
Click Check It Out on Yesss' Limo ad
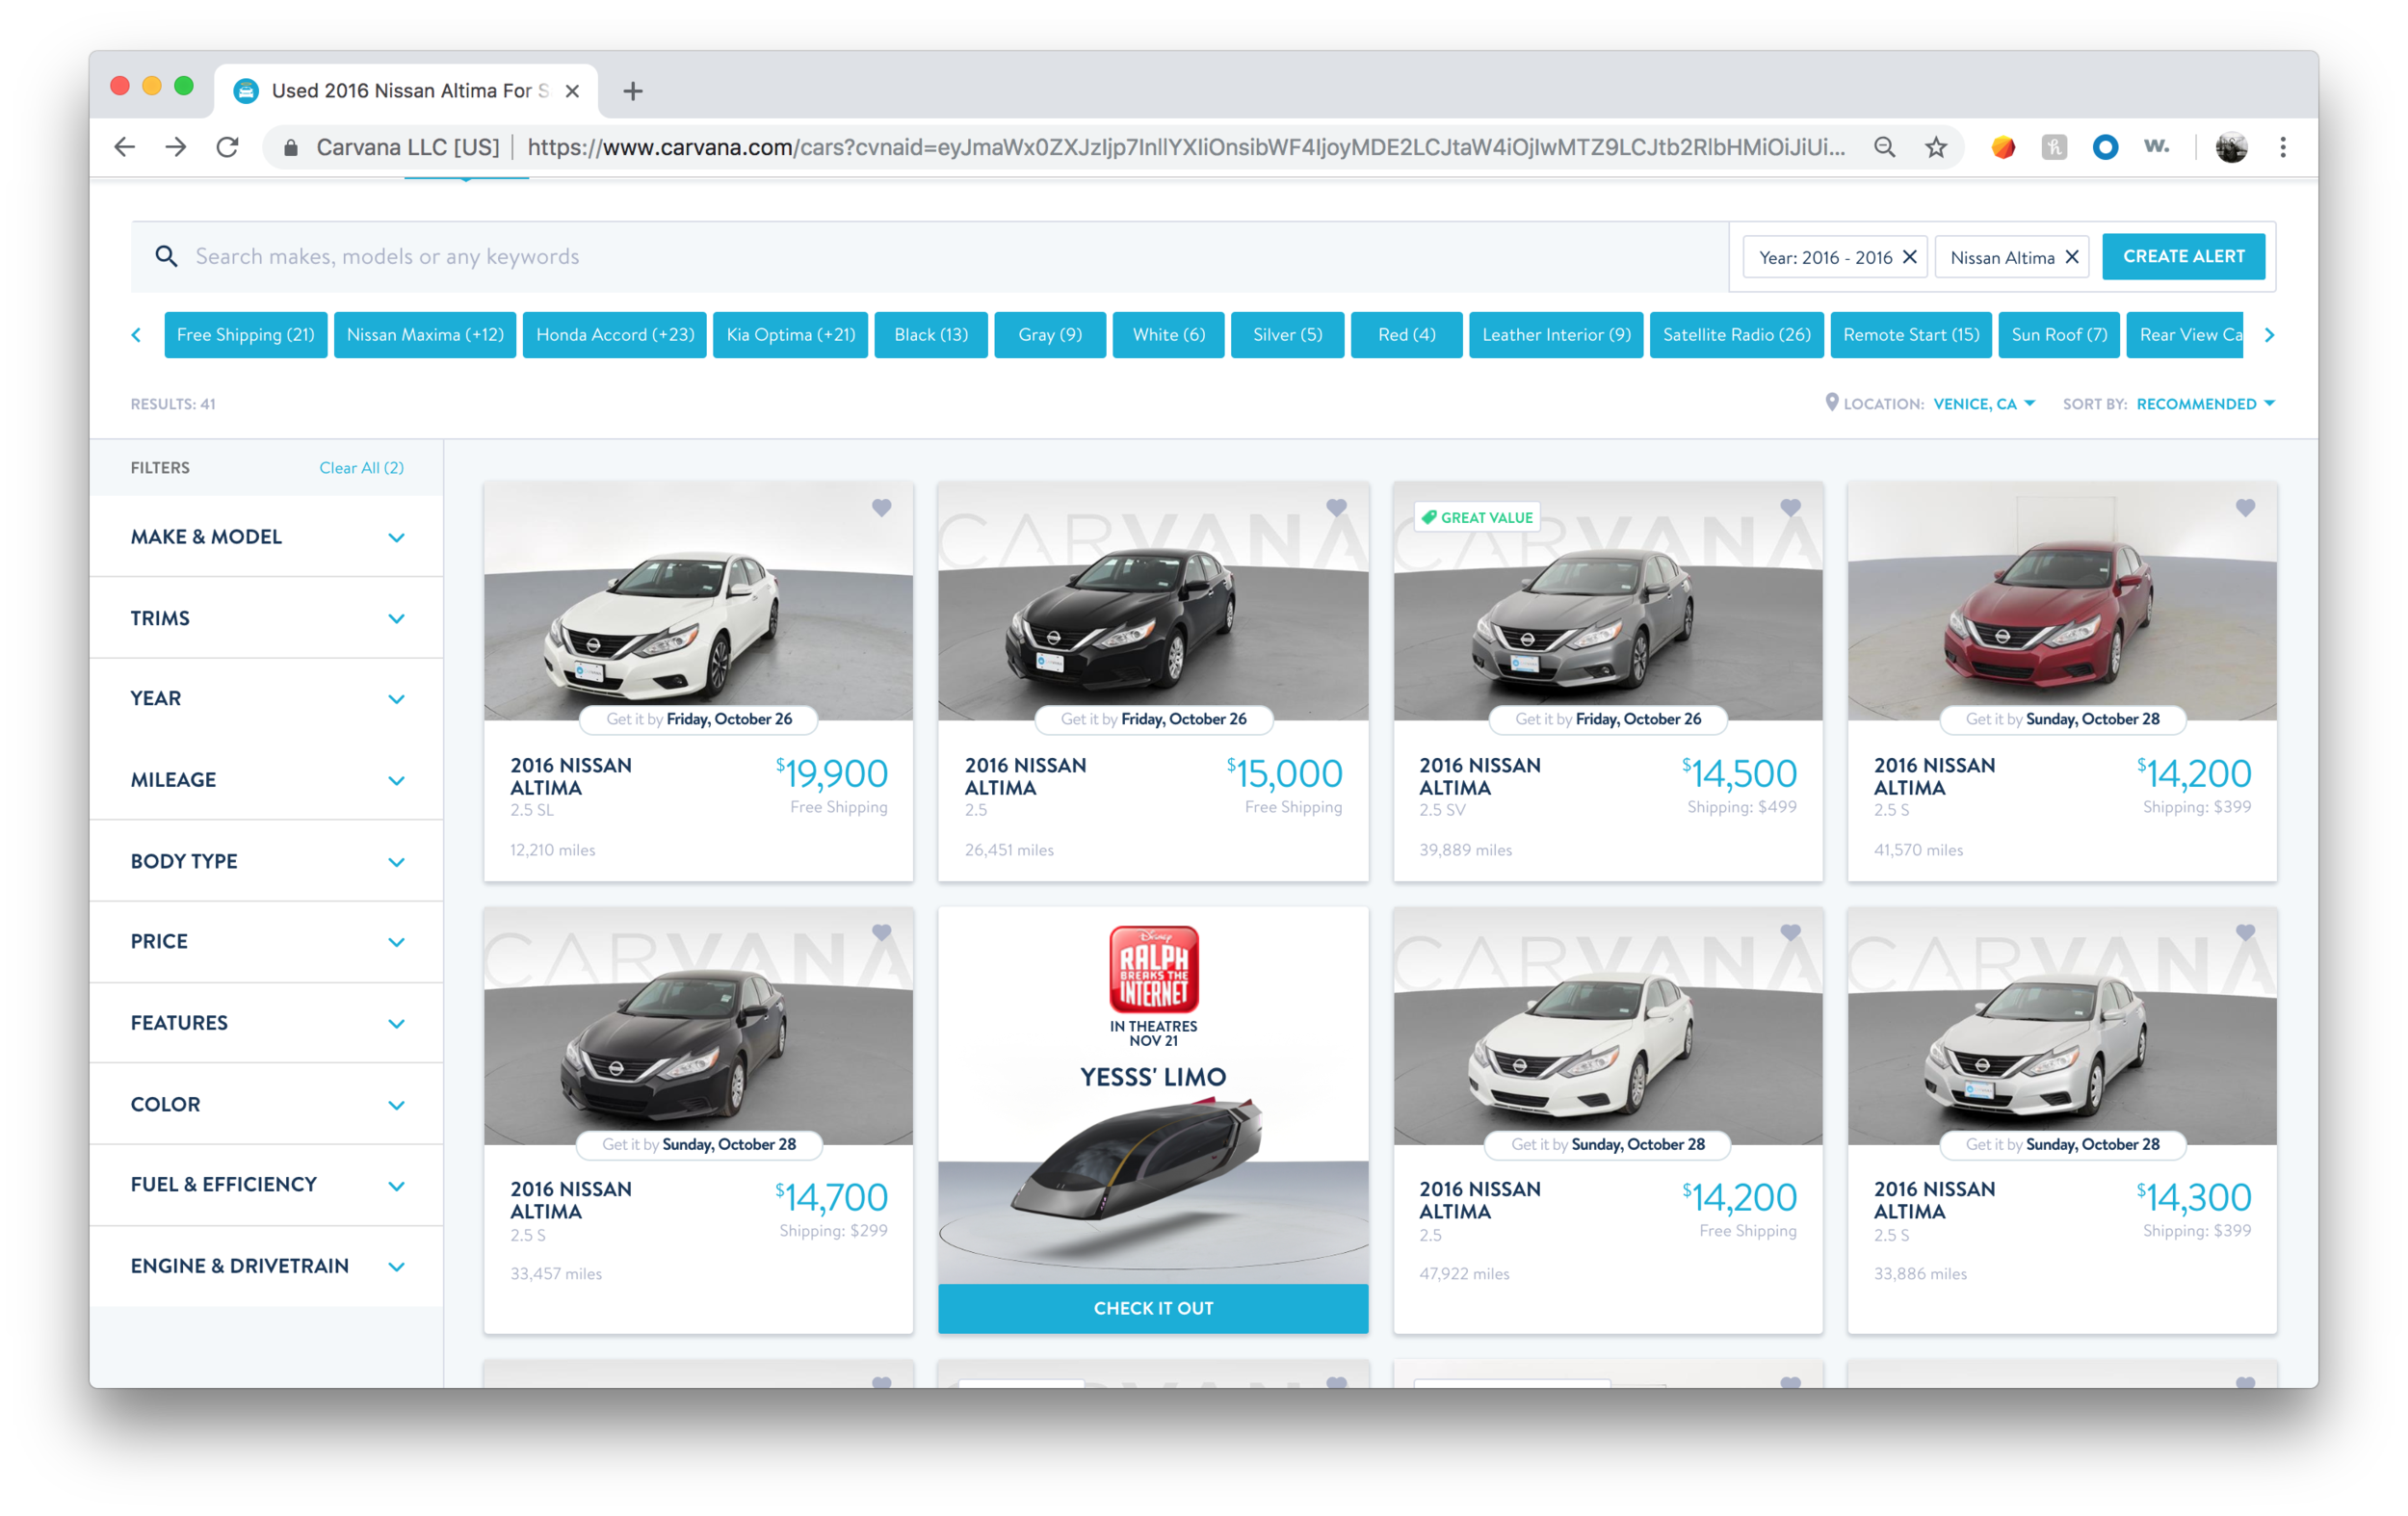pyautogui.click(x=1153, y=1308)
